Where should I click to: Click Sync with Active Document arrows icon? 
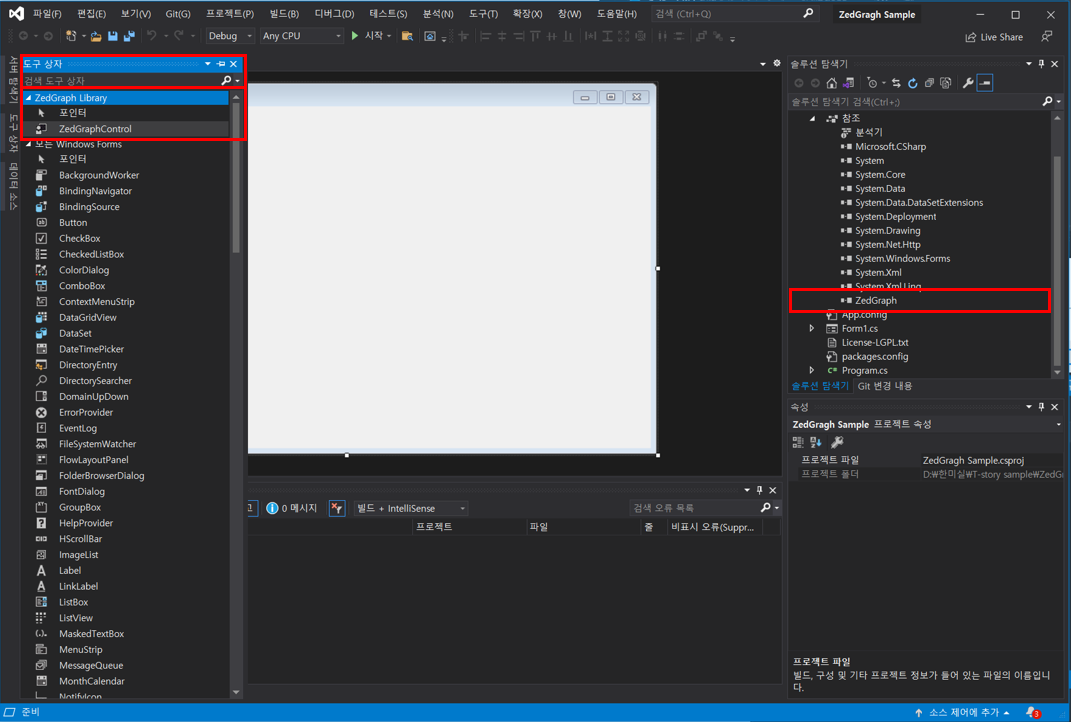click(x=896, y=83)
